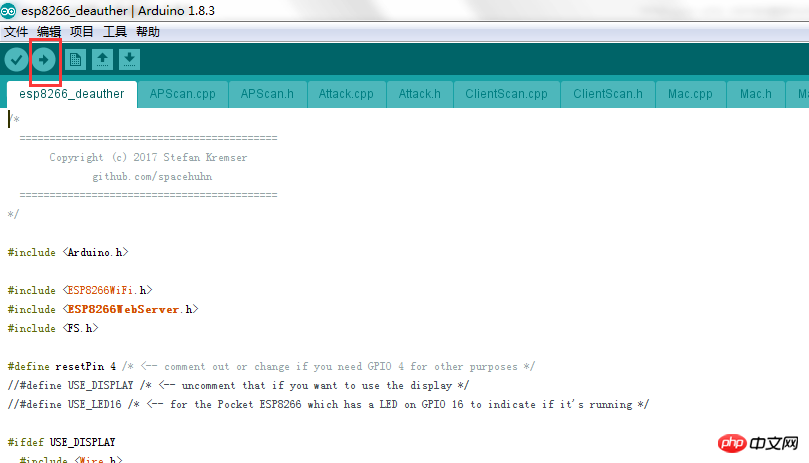
Task: Save sketch with the down-arrow icon
Action: pos(129,60)
